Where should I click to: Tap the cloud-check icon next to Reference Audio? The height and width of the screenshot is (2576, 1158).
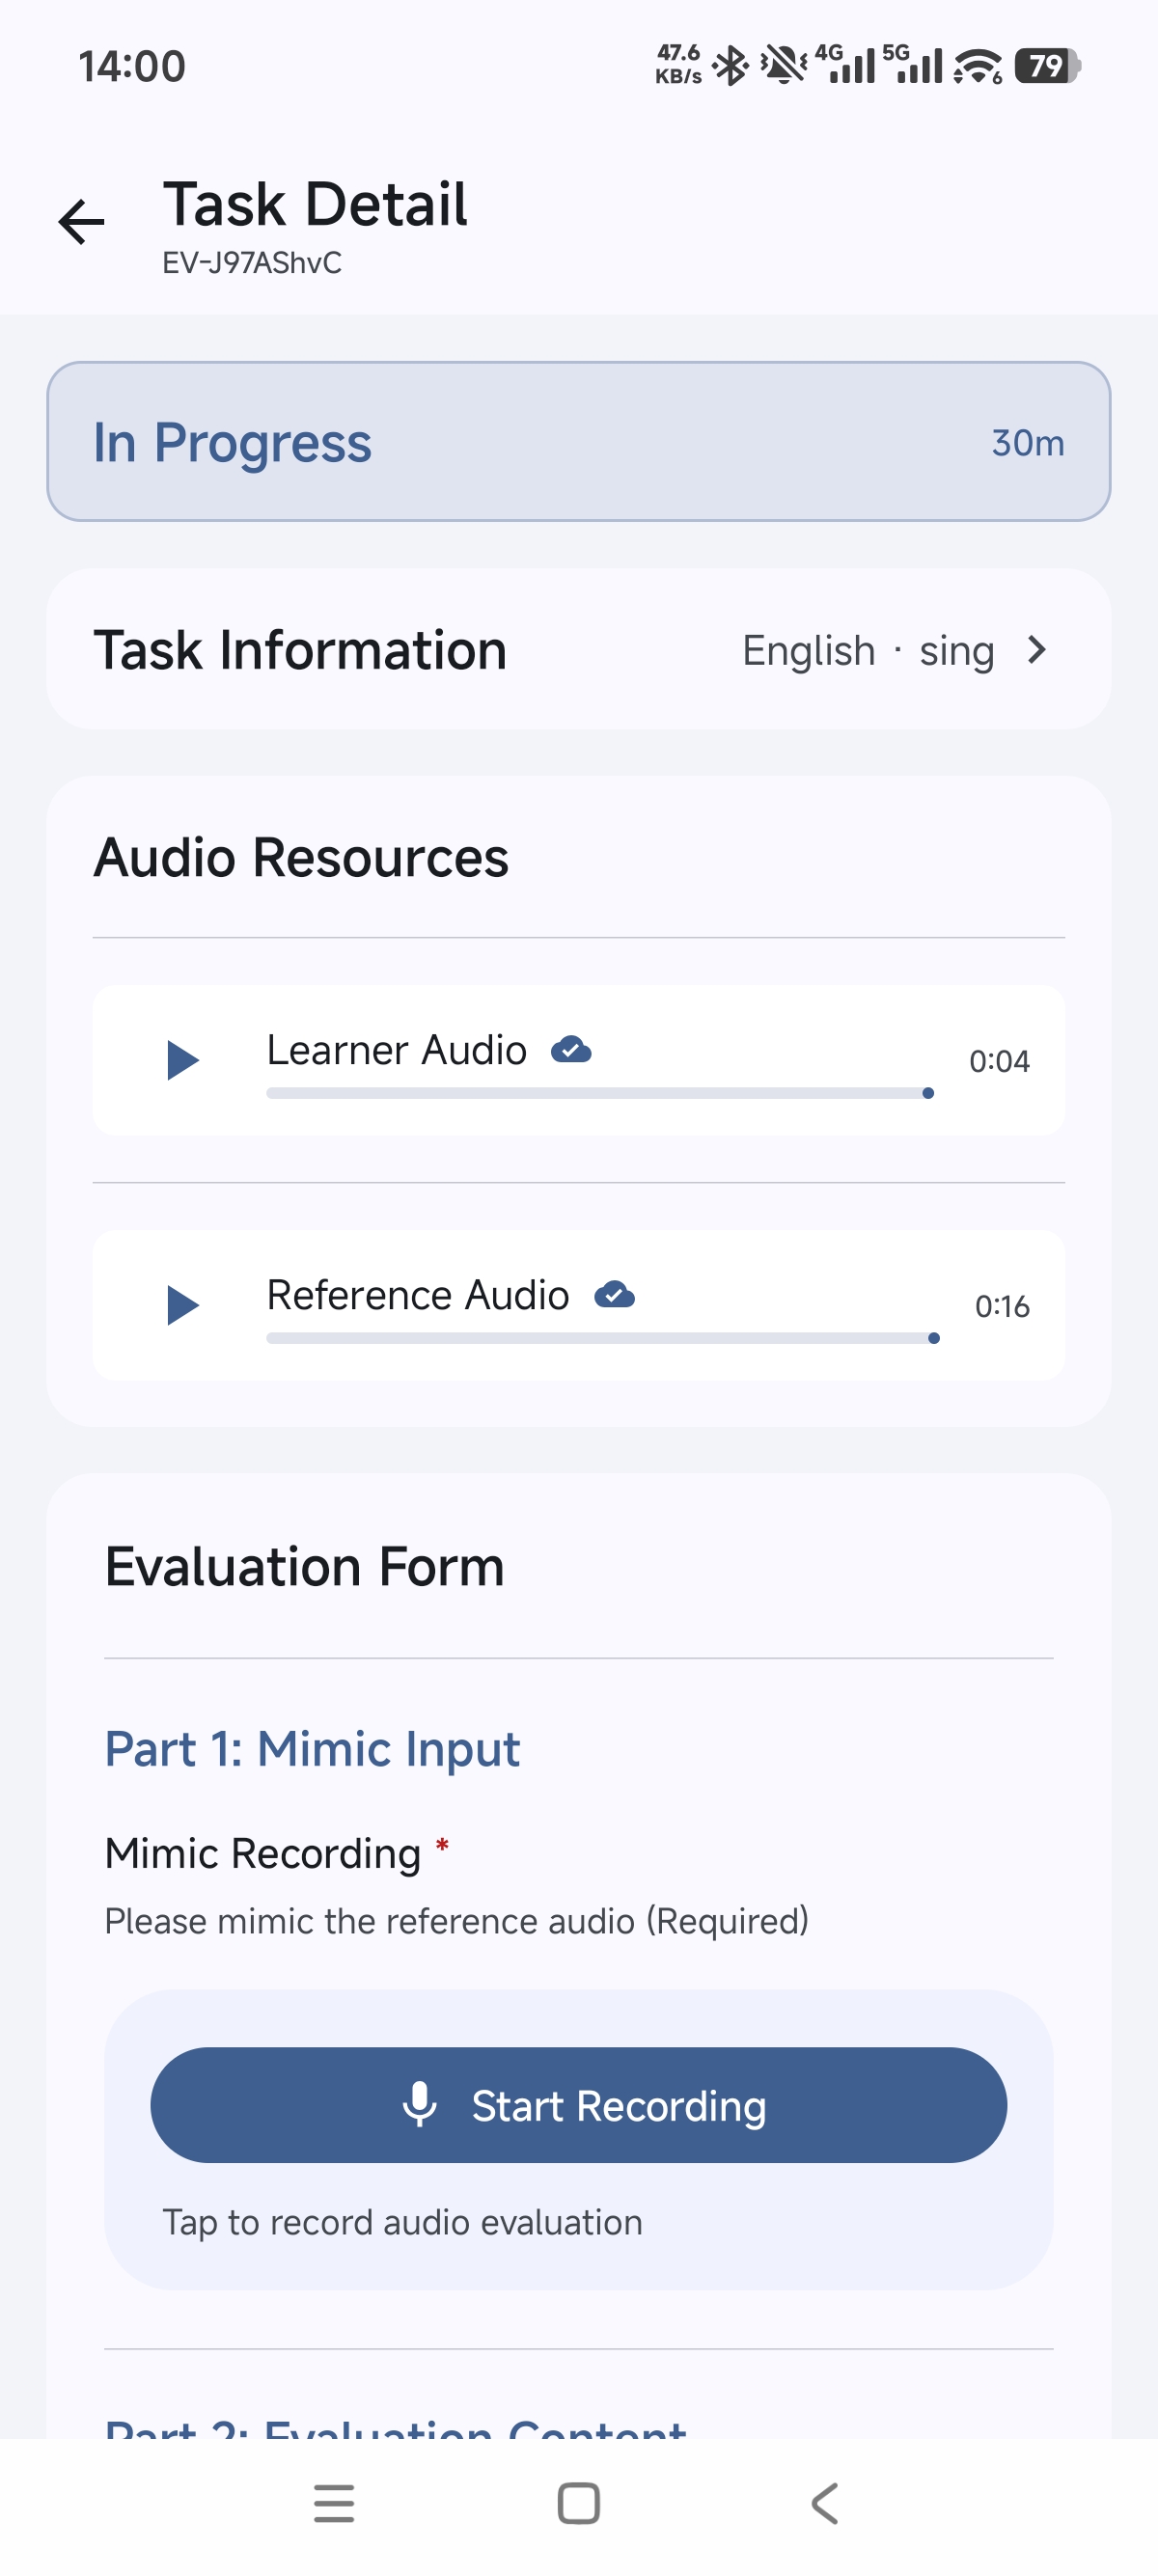click(614, 1295)
